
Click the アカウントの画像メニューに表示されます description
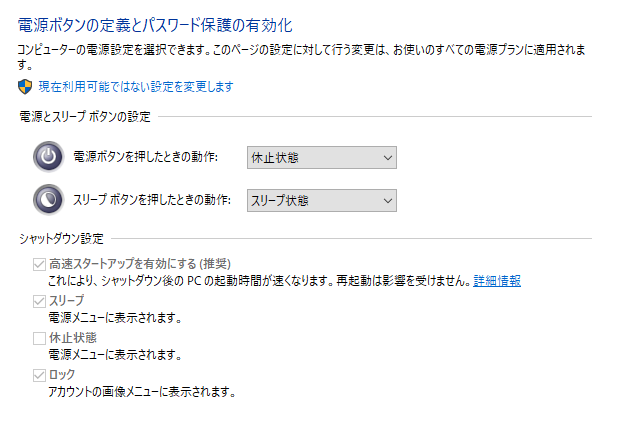pyautogui.click(x=142, y=392)
